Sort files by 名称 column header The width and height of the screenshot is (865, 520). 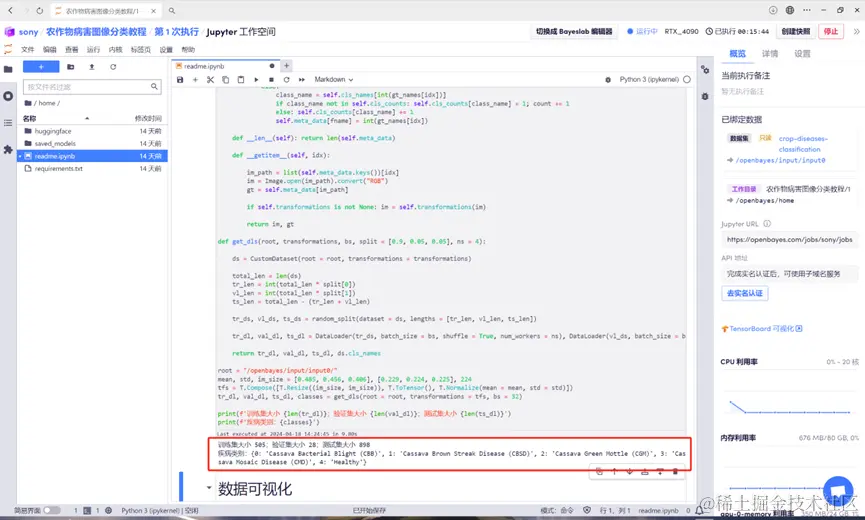[29, 119]
